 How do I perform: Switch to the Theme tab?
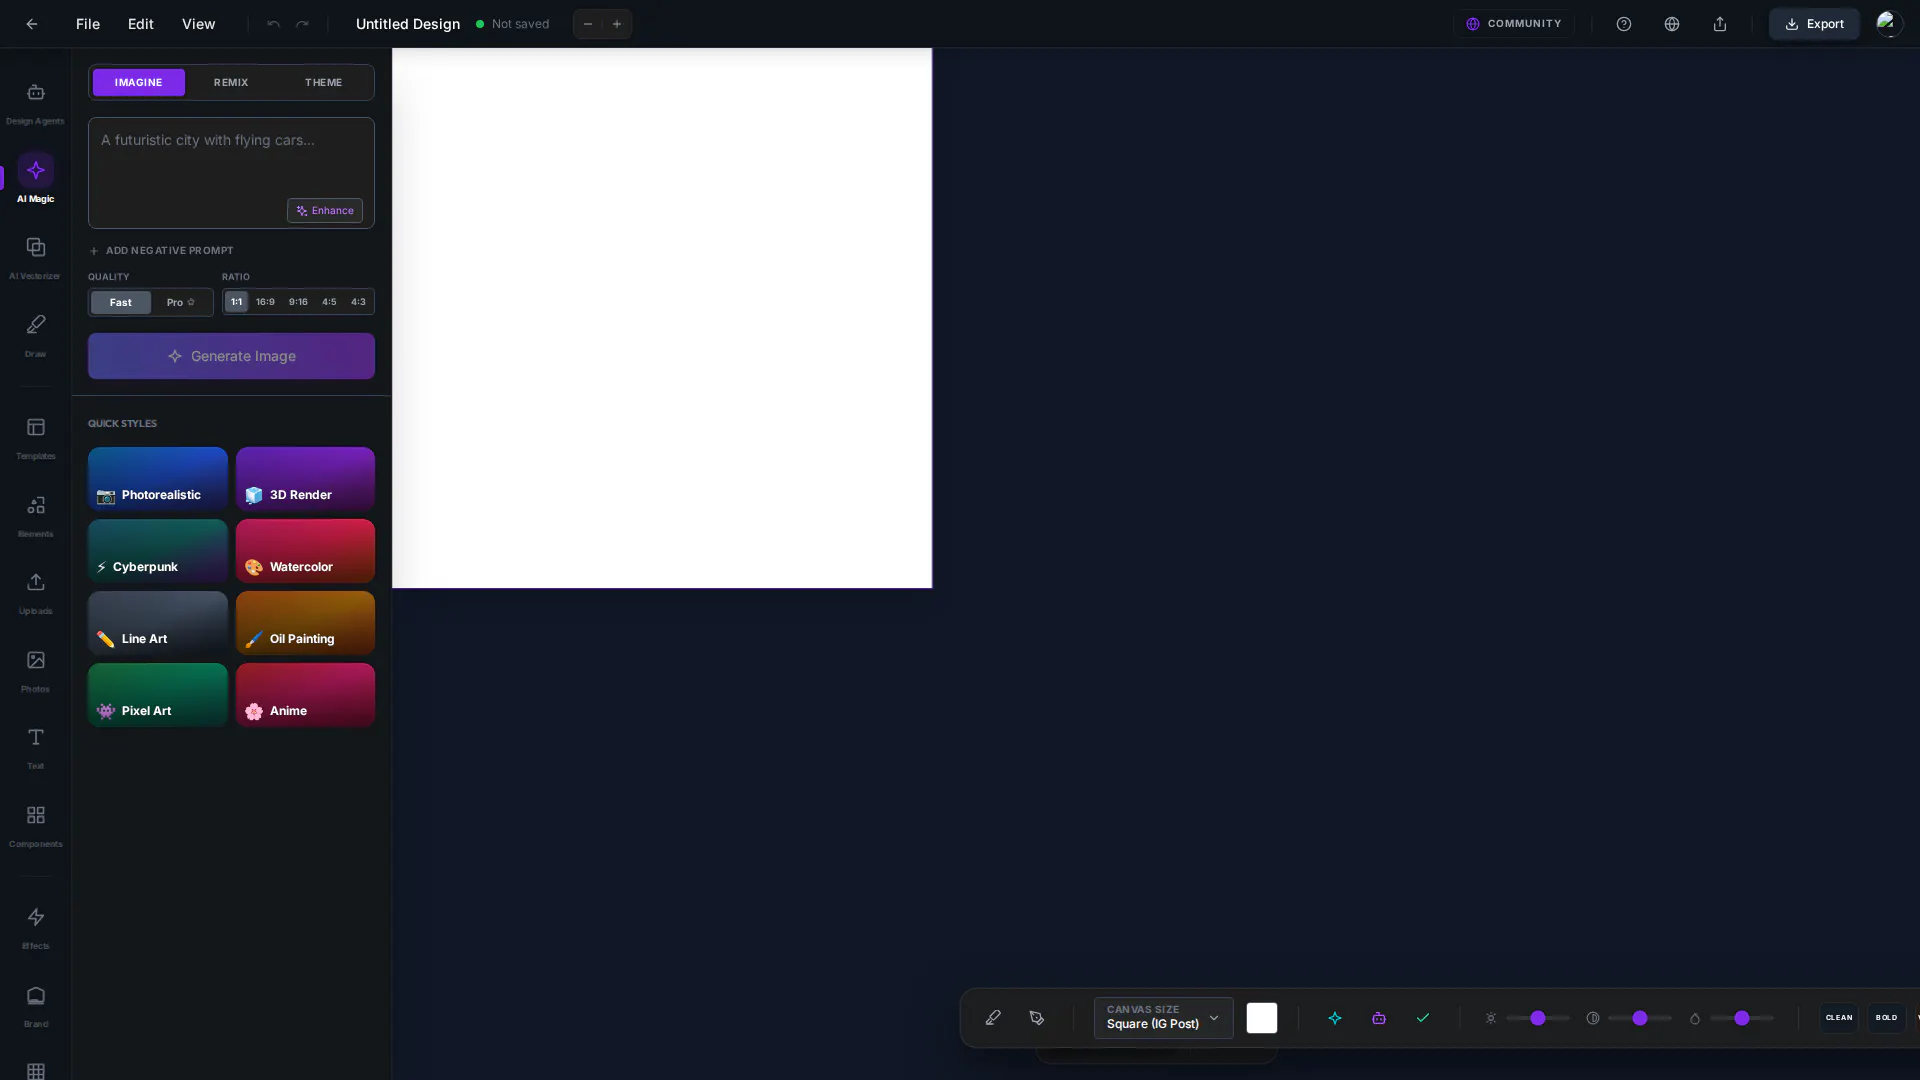click(x=323, y=82)
